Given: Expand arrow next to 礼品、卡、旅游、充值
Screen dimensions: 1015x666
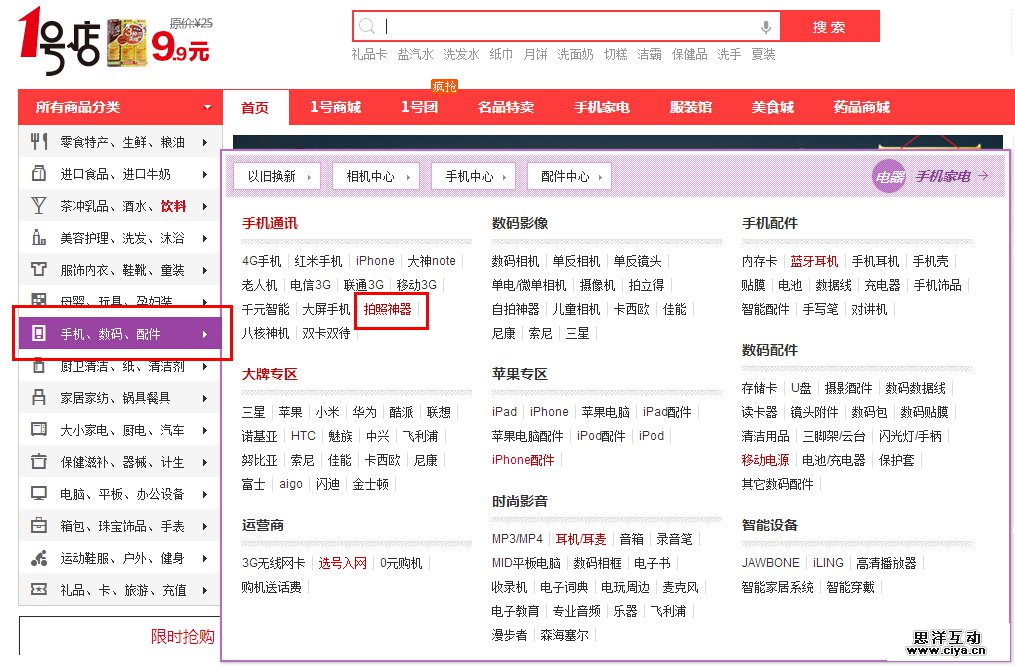Looking at the screenshot, I should [x=205, y=590].
